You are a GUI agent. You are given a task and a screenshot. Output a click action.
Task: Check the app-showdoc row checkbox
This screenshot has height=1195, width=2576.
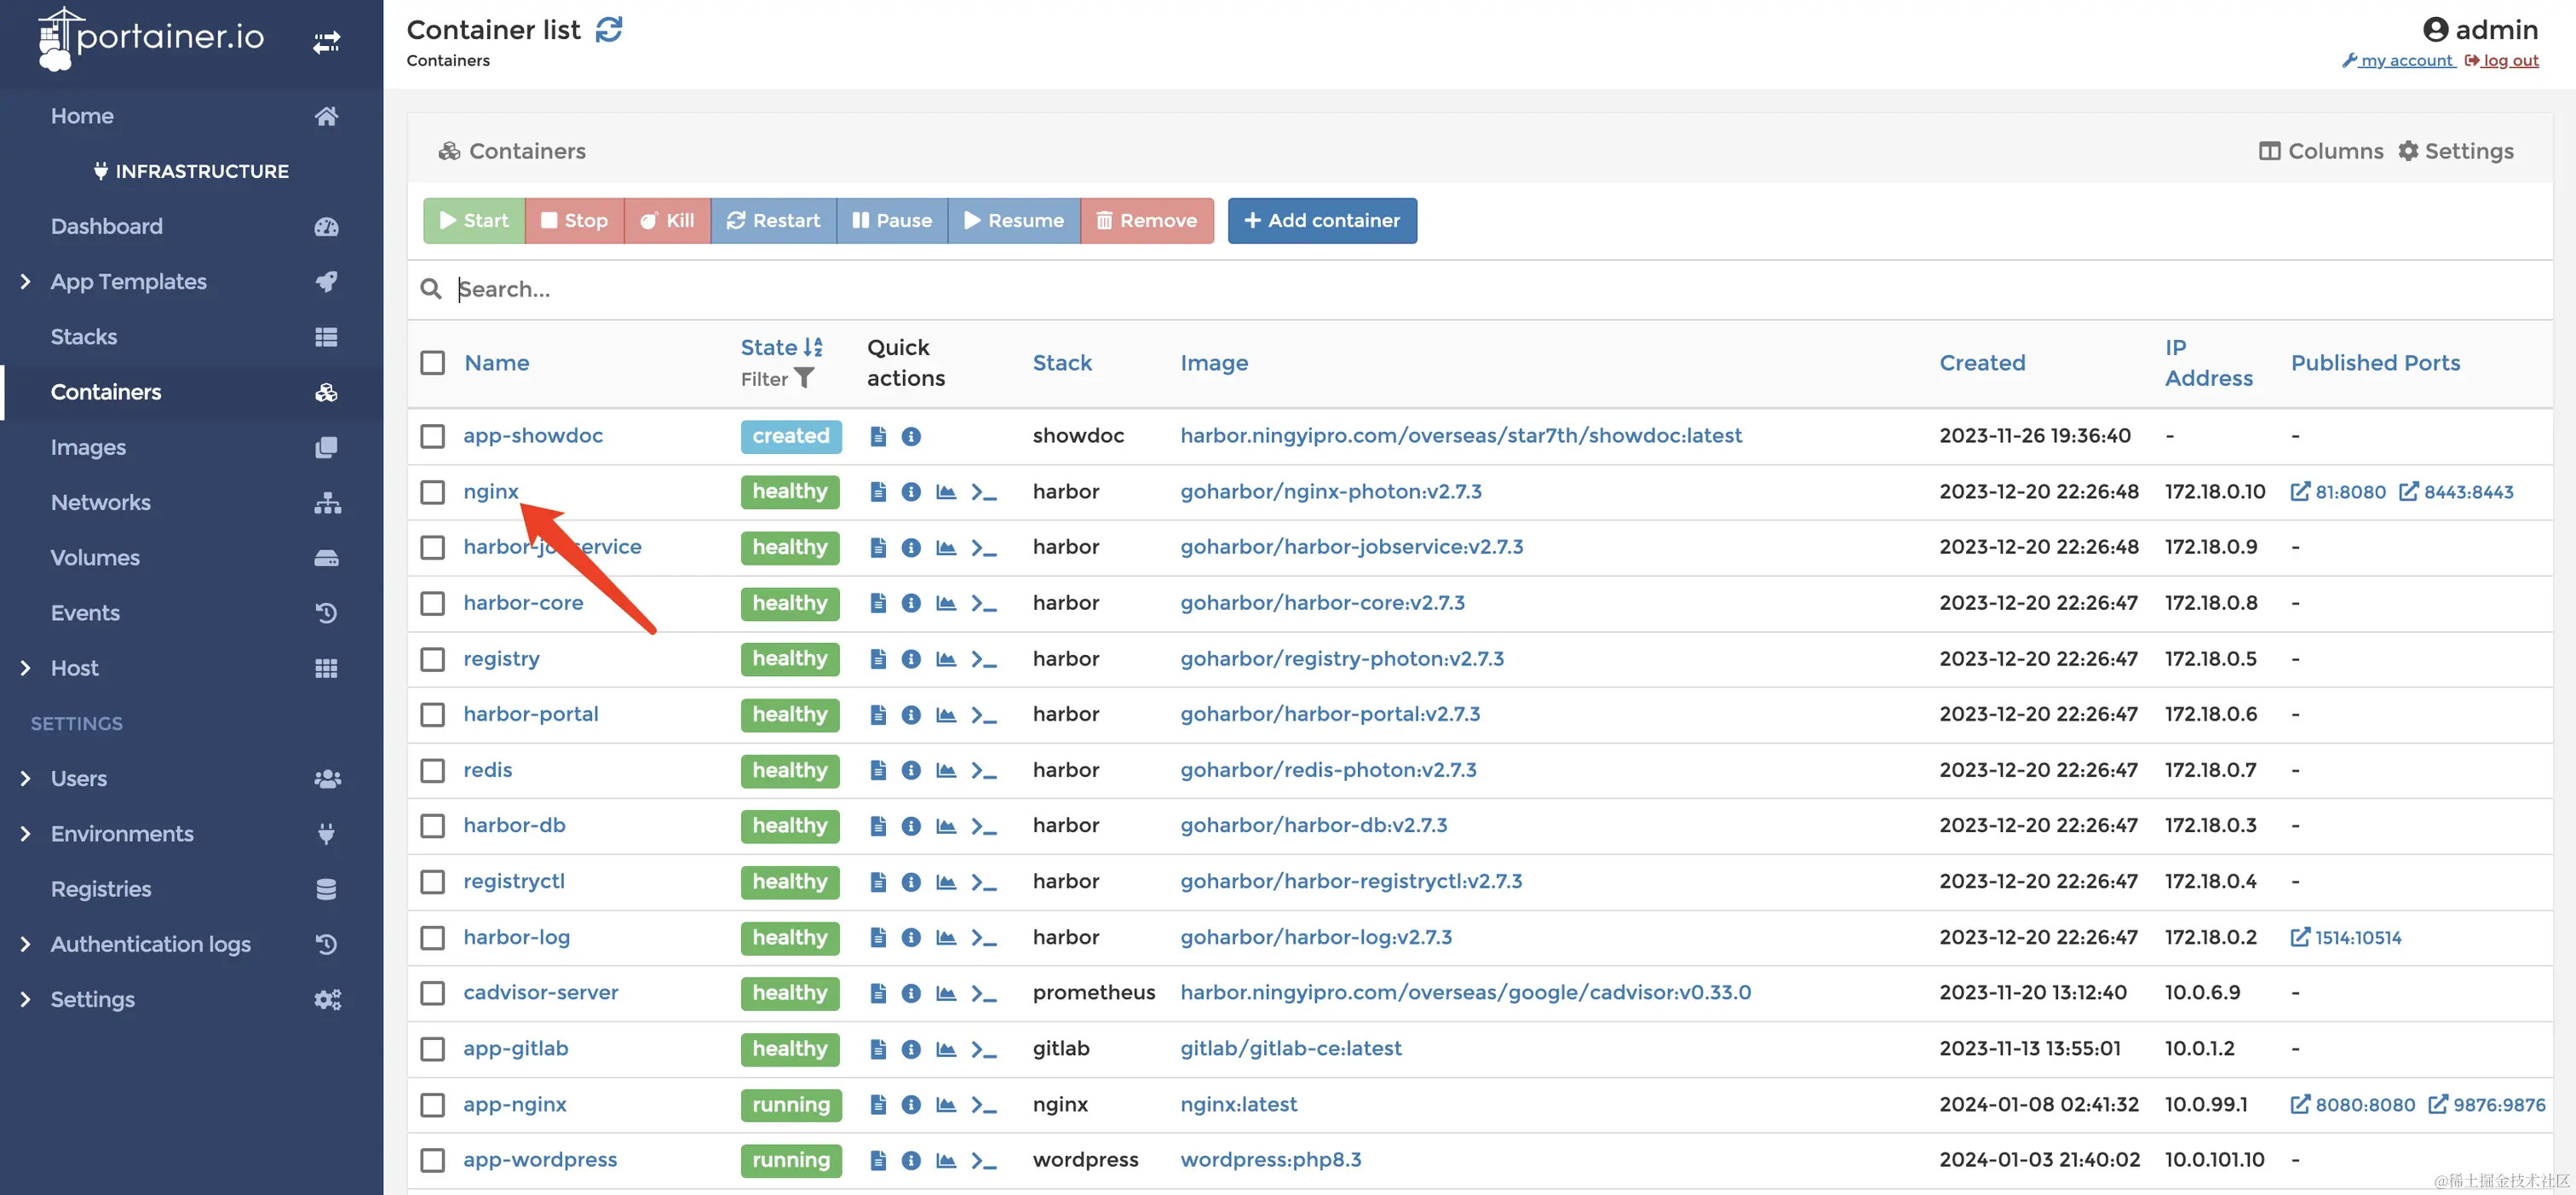432,436
